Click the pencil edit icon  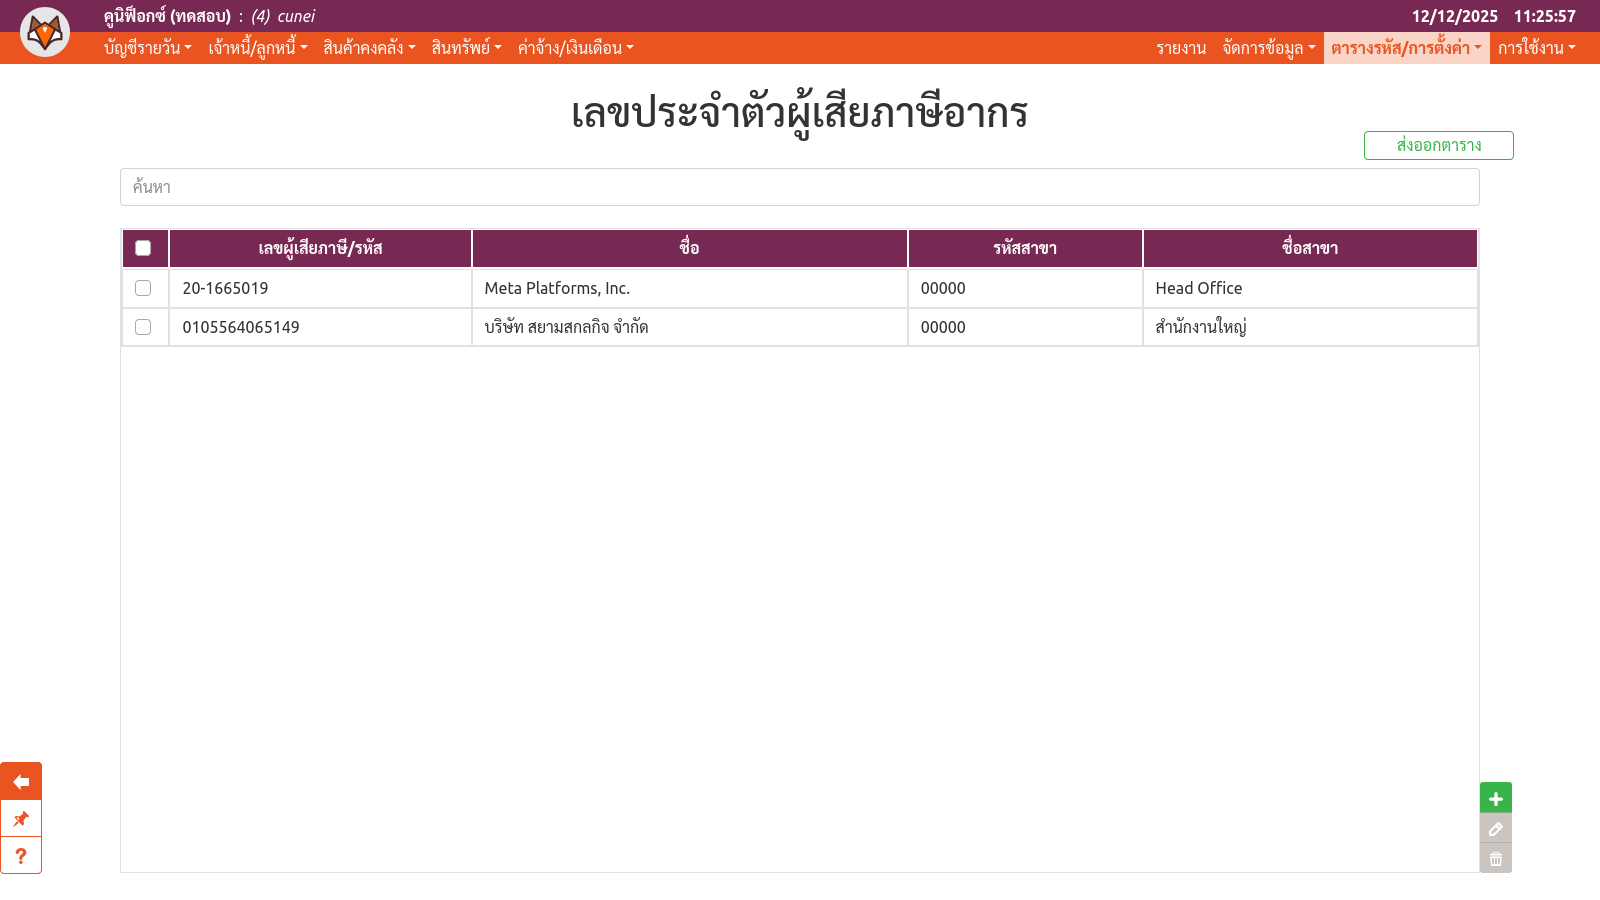(1495, 829)
